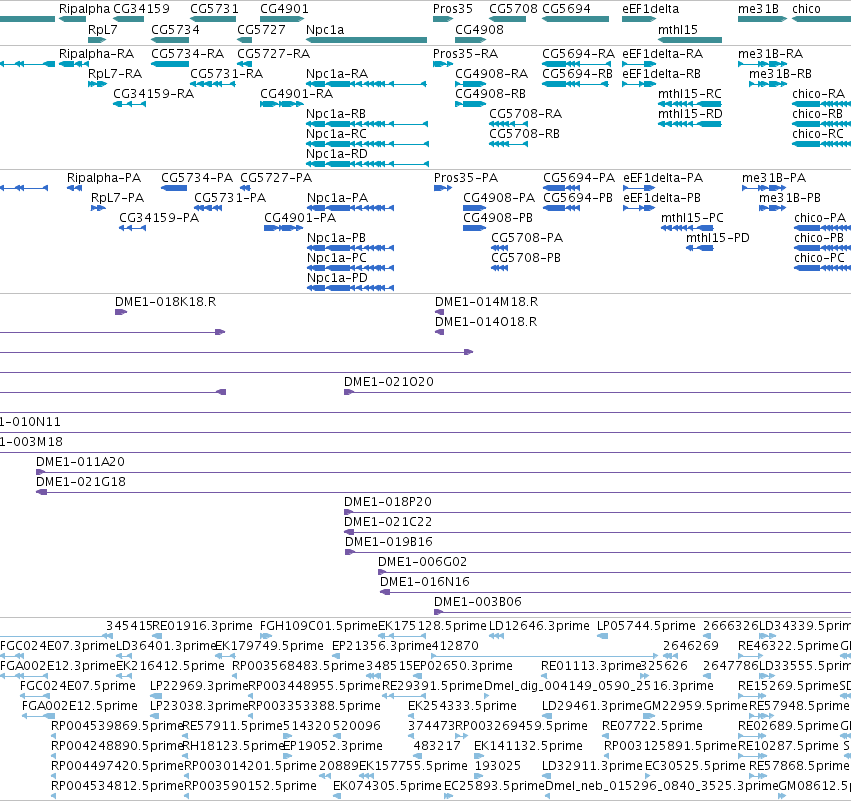Click the CG5734-PA protein label

point(196,178)
